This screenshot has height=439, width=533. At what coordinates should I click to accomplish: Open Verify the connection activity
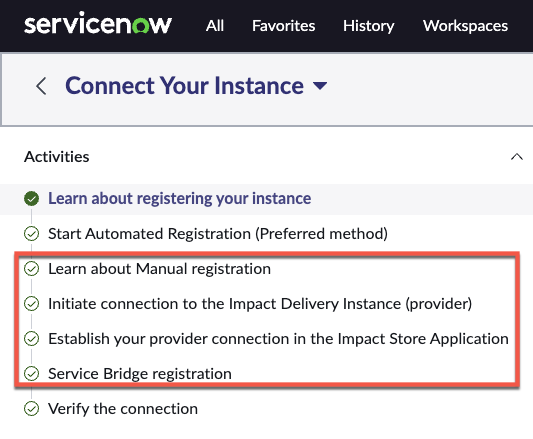coord(123,409)
